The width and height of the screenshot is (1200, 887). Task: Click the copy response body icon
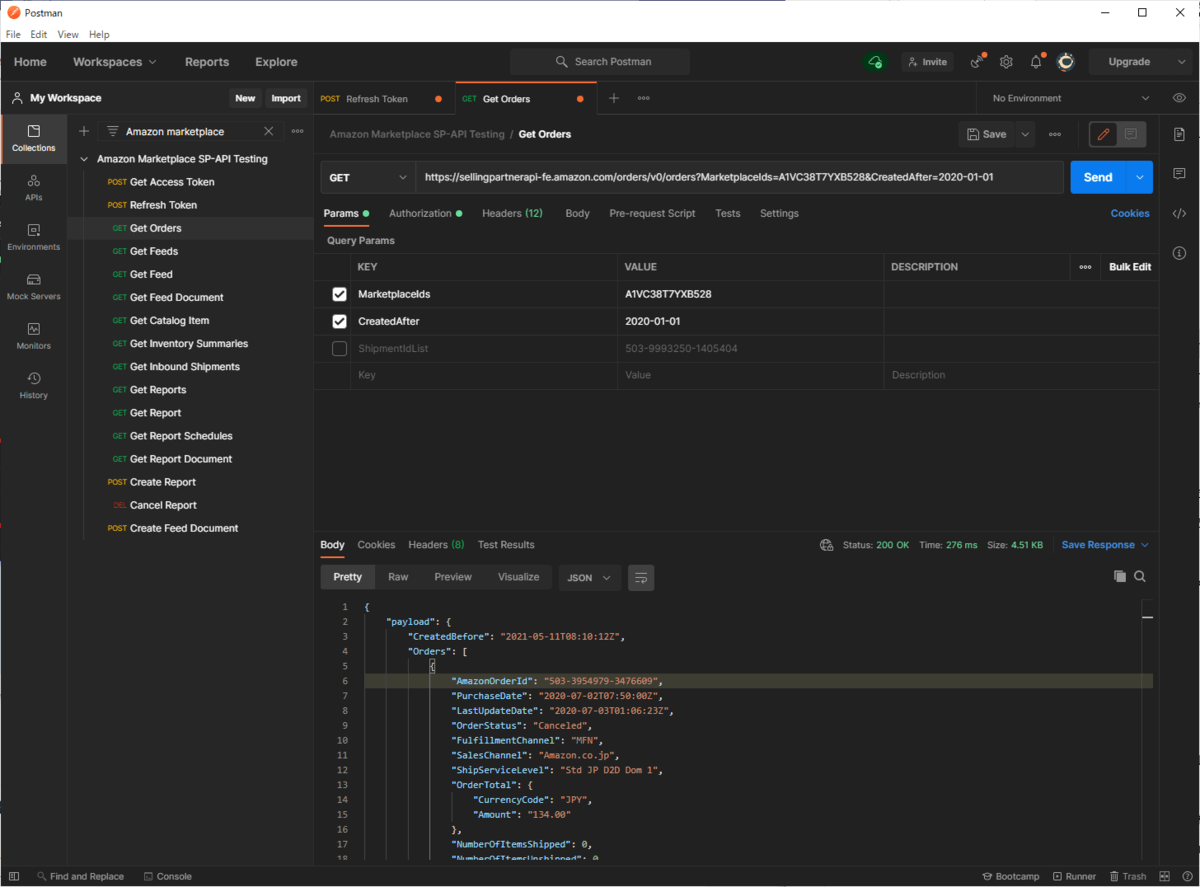click(x=1119, y=576)
